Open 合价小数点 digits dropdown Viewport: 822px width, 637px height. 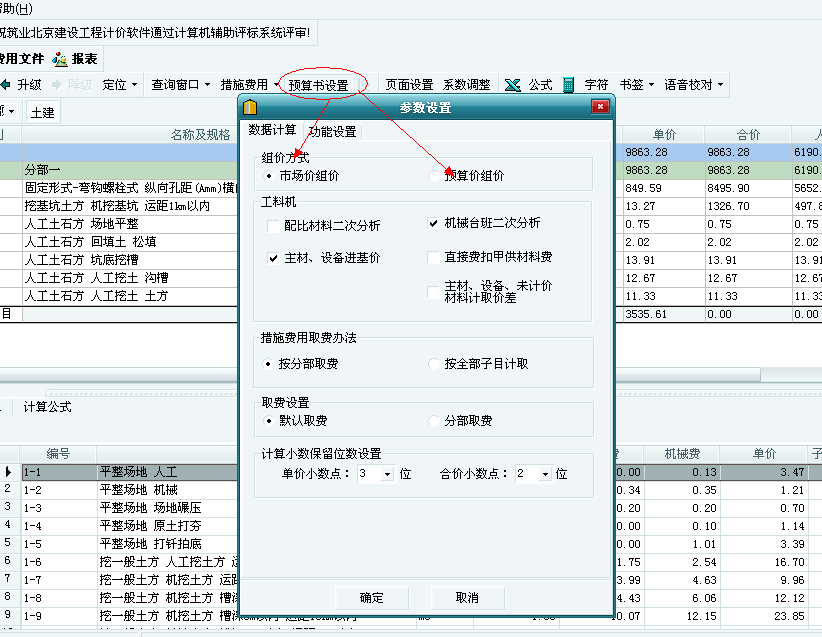(545, 474)
